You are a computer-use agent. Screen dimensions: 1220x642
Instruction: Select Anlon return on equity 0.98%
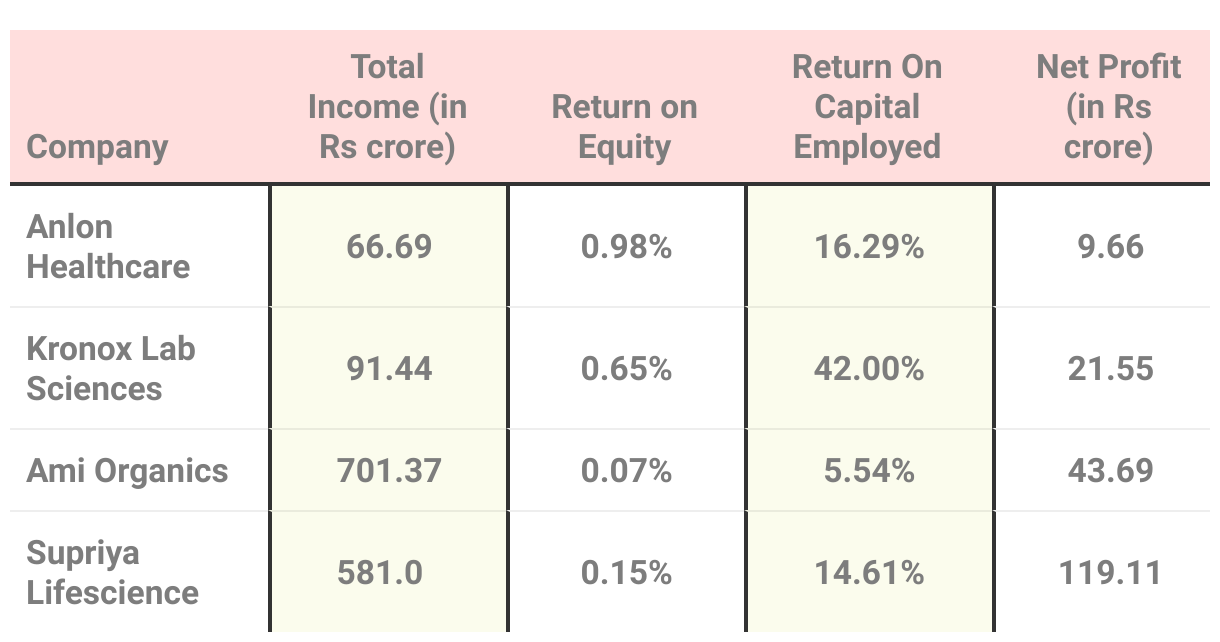[x=626, y=247]
